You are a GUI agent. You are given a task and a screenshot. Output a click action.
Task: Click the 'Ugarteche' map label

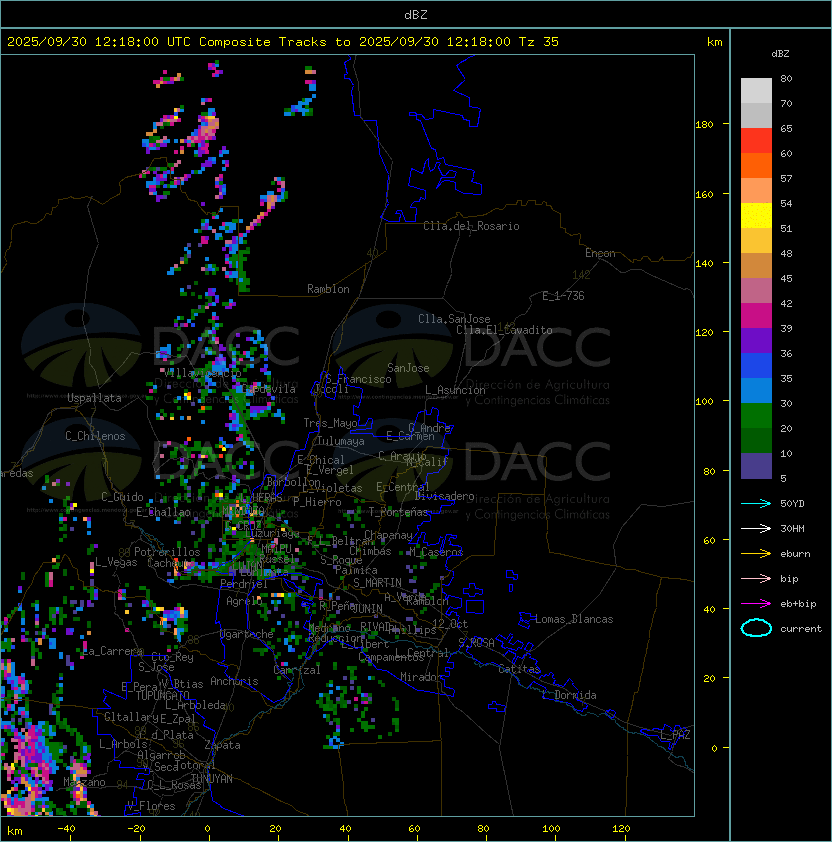click(246, 634)
